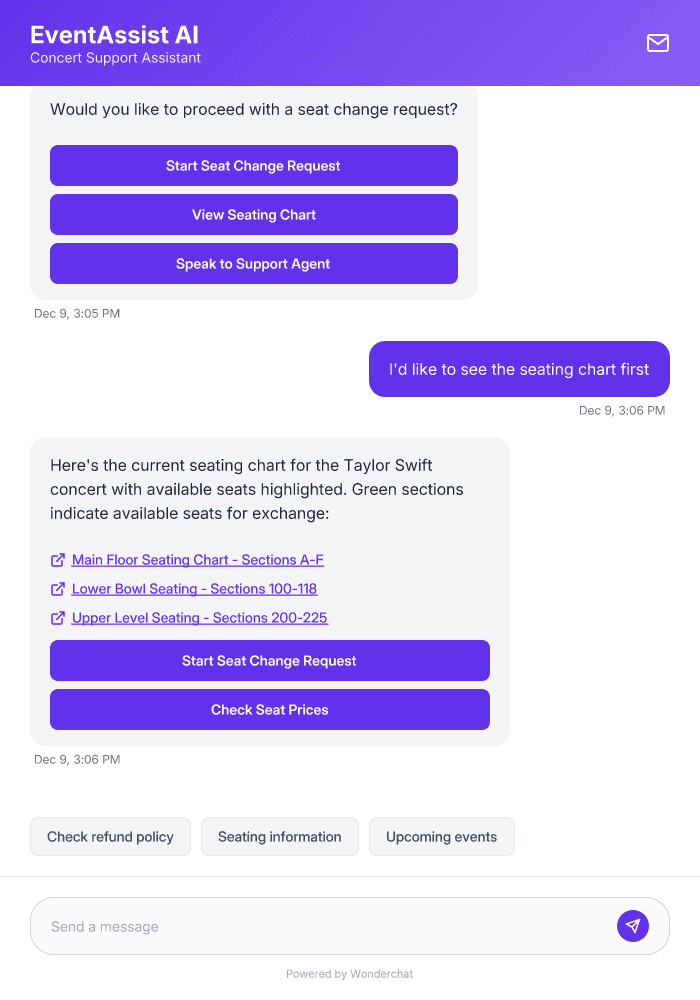Click the external link icon beside Main Floor Seating Chart
The height and width of the screenshot is (1000, 700).
click(57, 560)
